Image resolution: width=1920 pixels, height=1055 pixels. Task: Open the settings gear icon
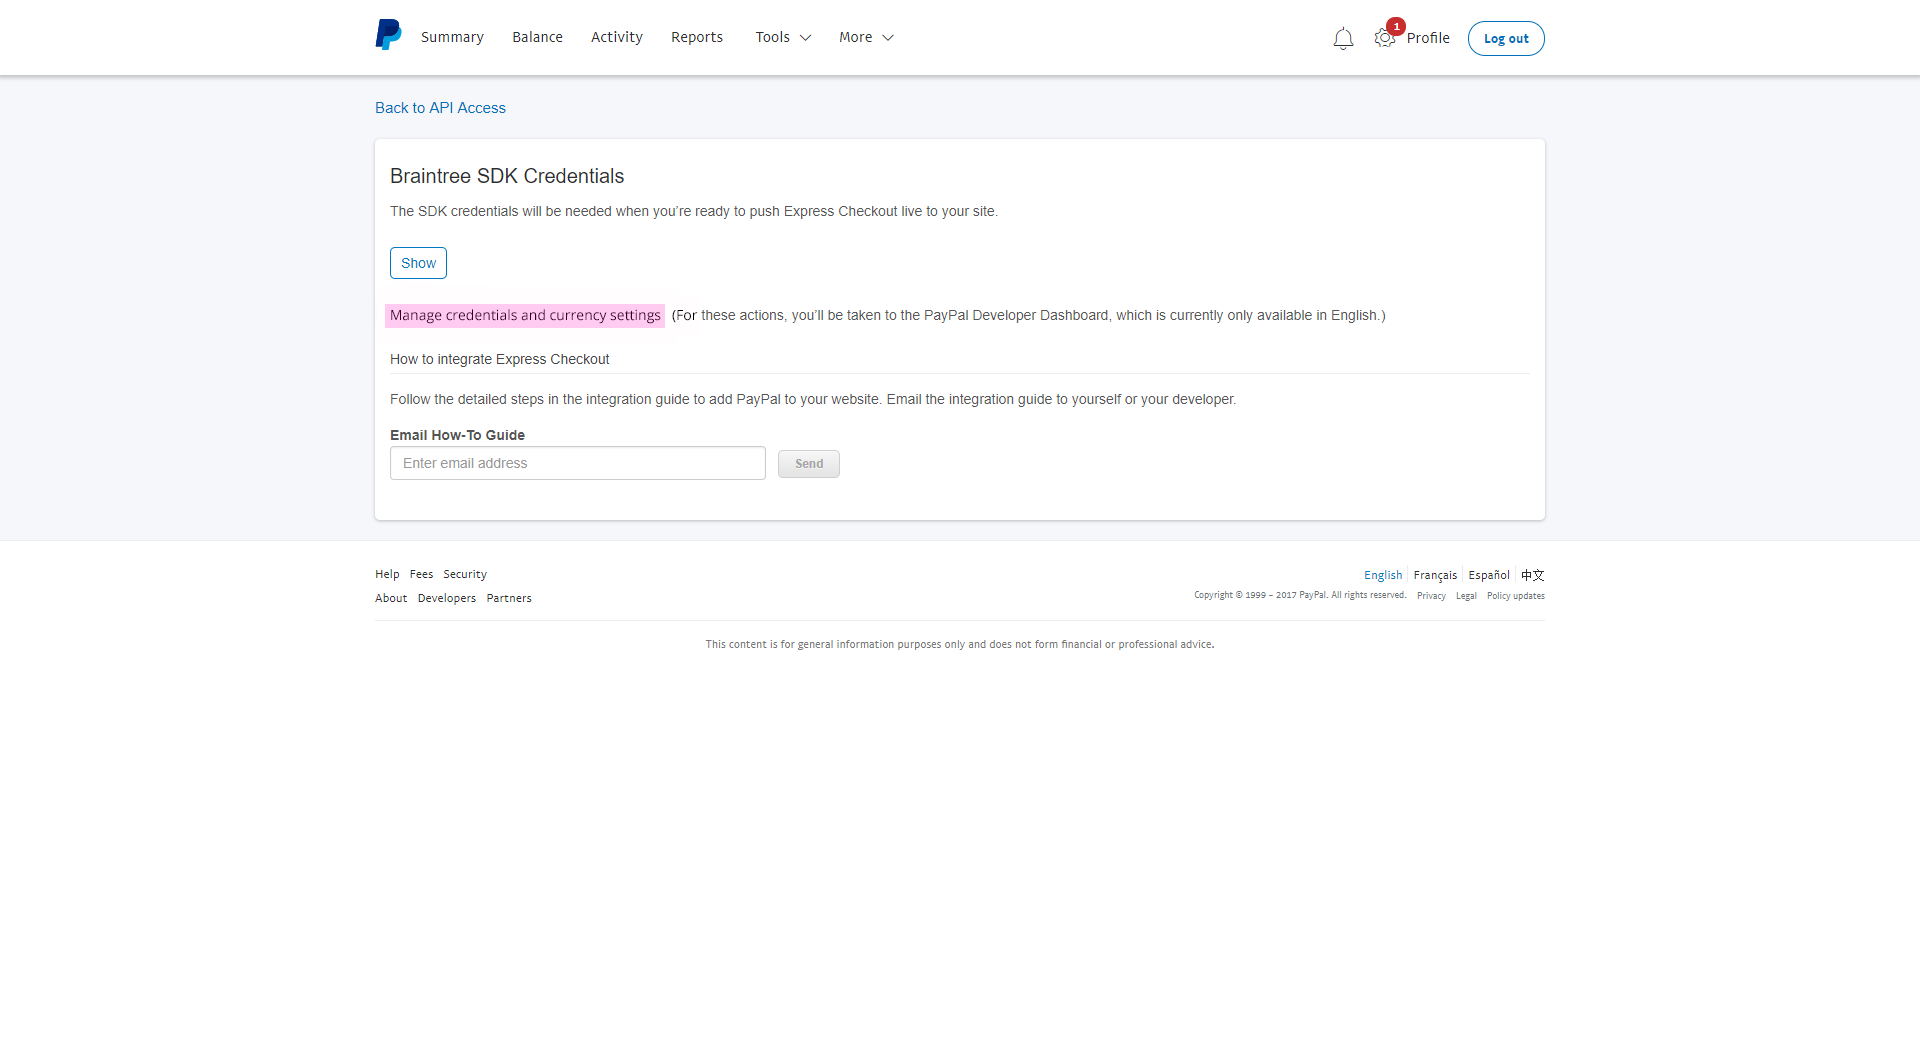point(1384,38)
